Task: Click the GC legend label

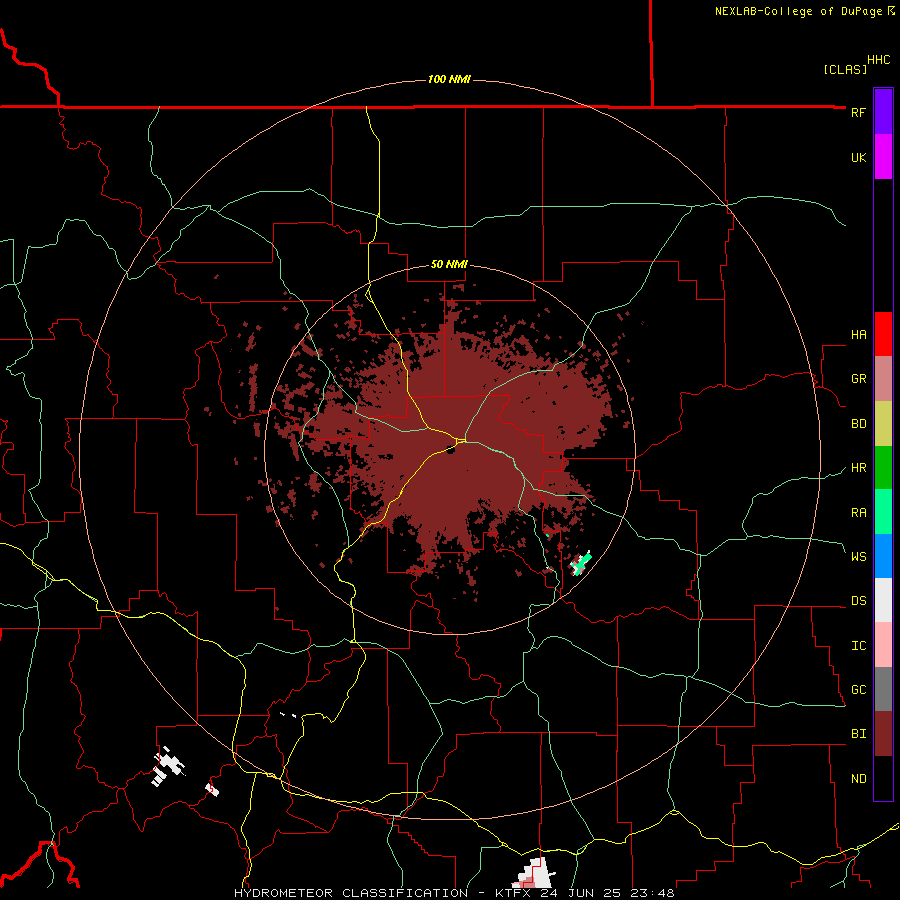Action: pos(858,690)
